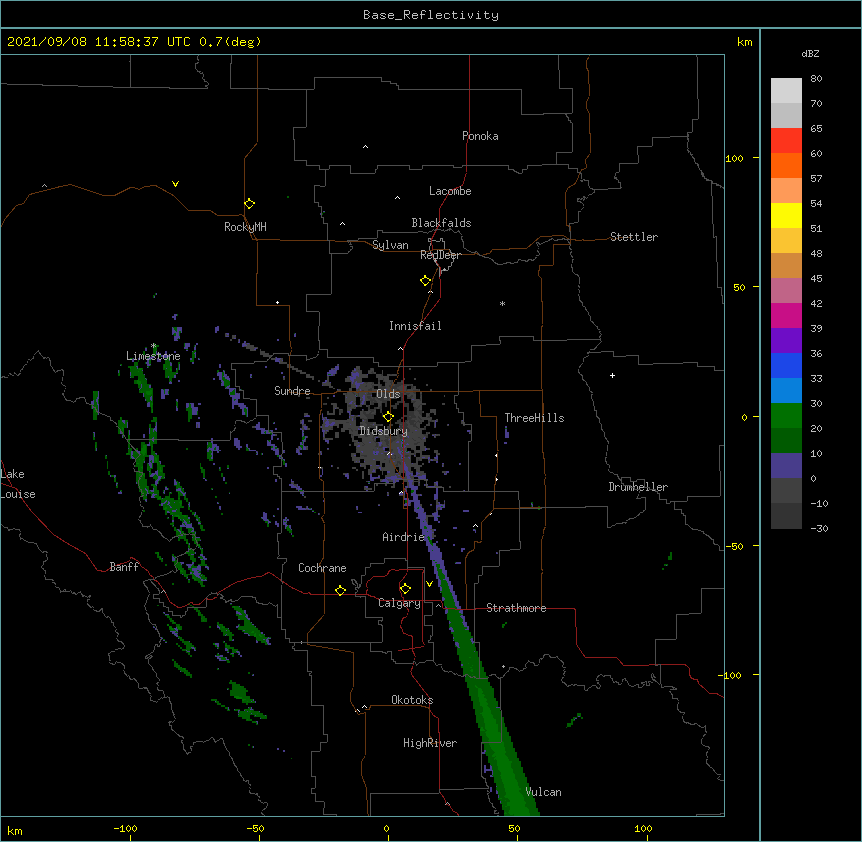Click the 80 dBZ legend value
Screen dimensions: 862x842
click(816, 79)
